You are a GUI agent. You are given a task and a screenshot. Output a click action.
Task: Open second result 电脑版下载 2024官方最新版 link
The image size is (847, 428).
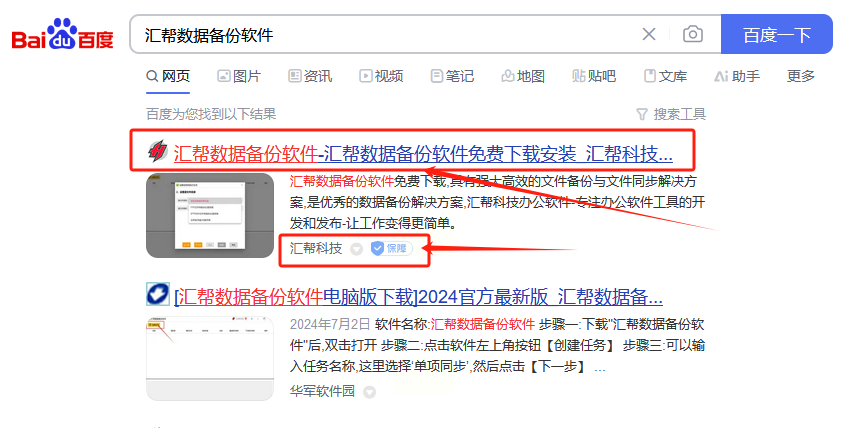click(418, 297)
